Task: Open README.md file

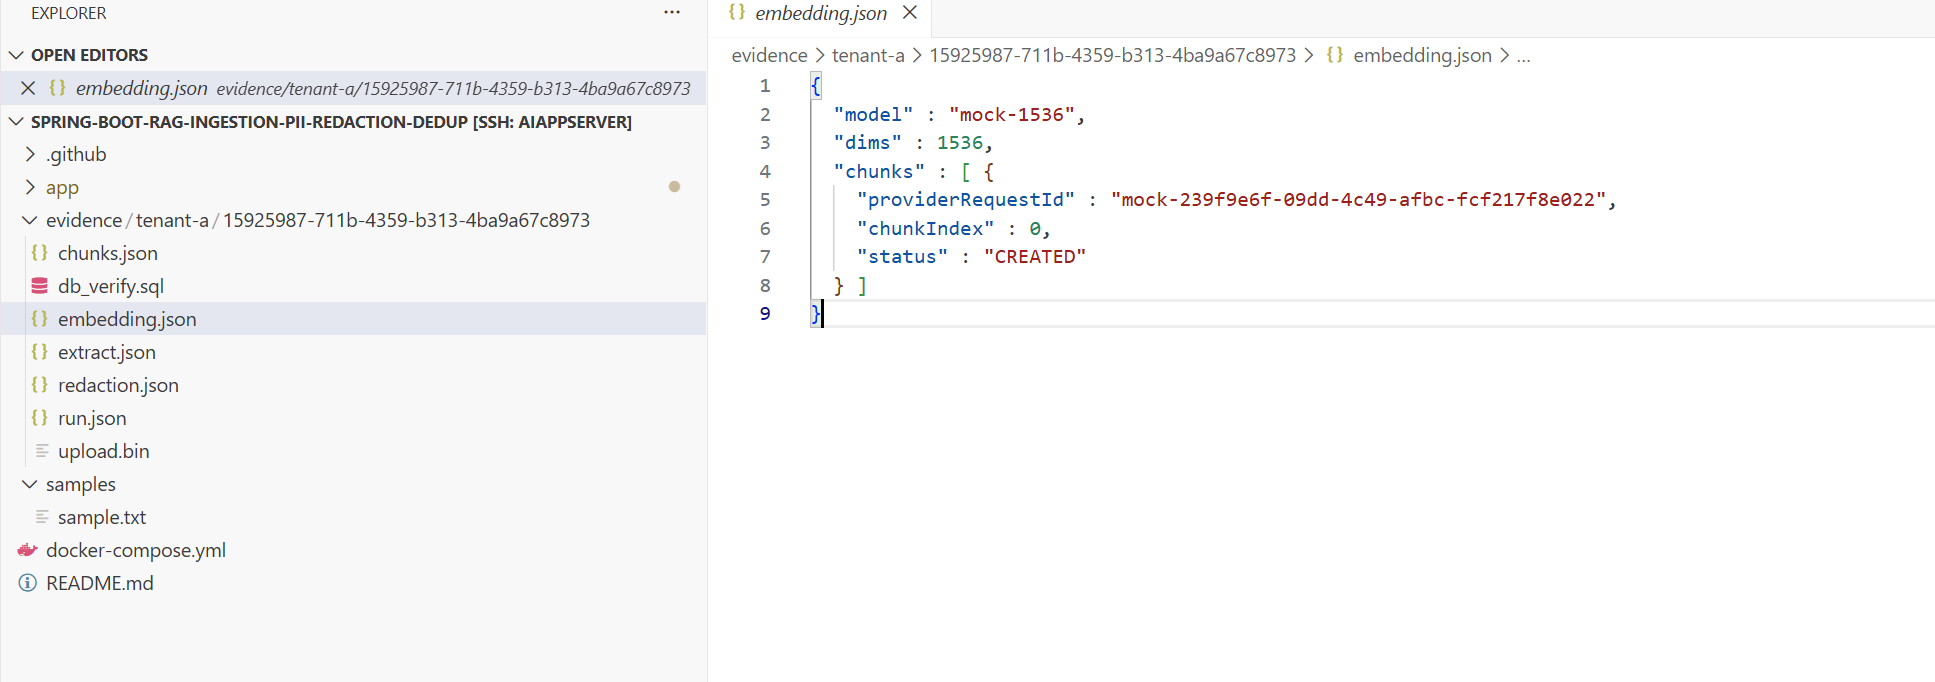Action: point(100,583)
